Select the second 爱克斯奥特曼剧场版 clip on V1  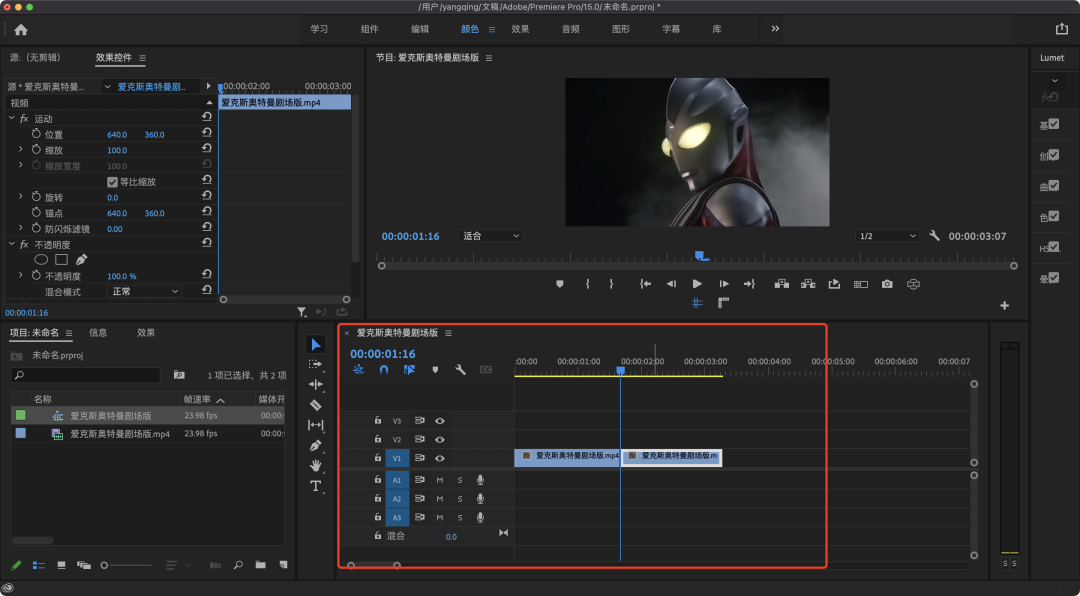[672, 458]
